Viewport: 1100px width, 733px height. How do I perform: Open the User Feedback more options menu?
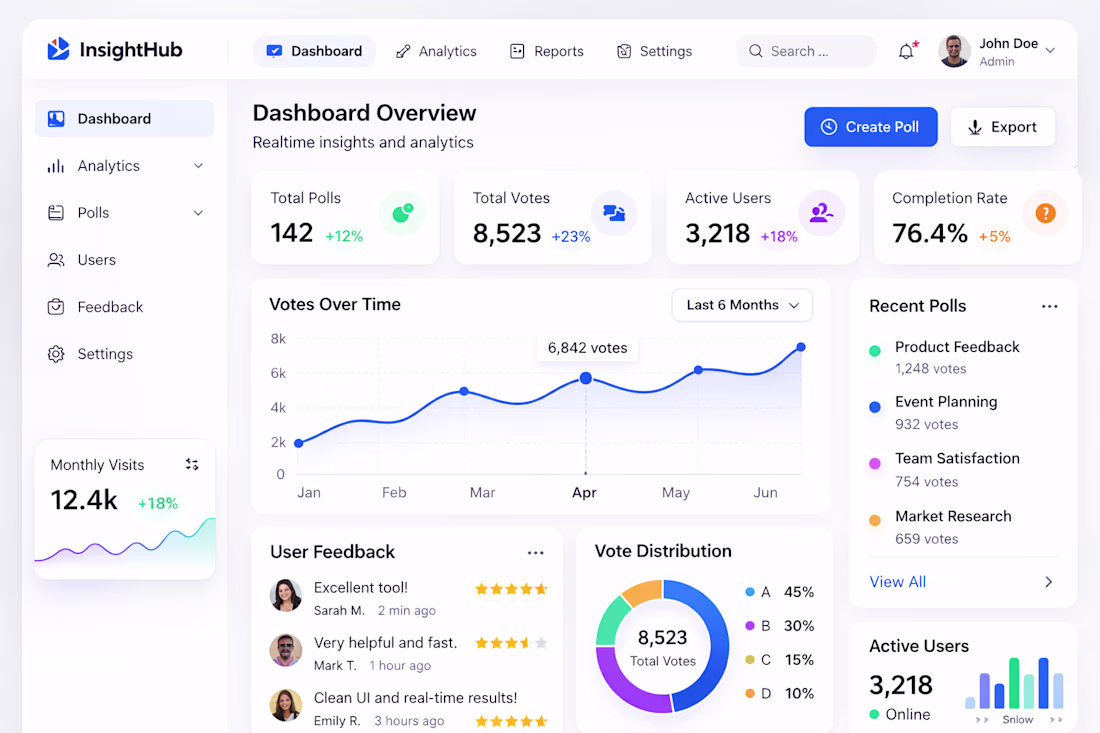pyautogui.click(x=535, y=553)
